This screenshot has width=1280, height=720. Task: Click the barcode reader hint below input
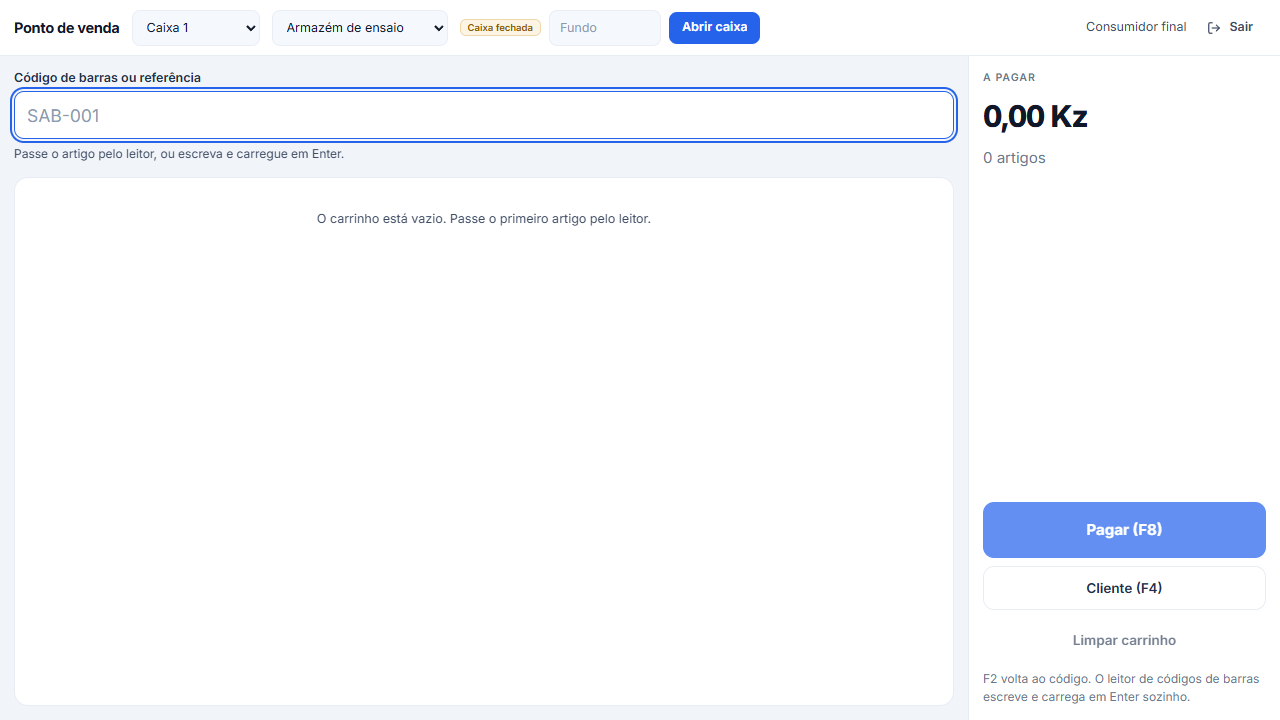pyautogui.click(x=179, y=154)
